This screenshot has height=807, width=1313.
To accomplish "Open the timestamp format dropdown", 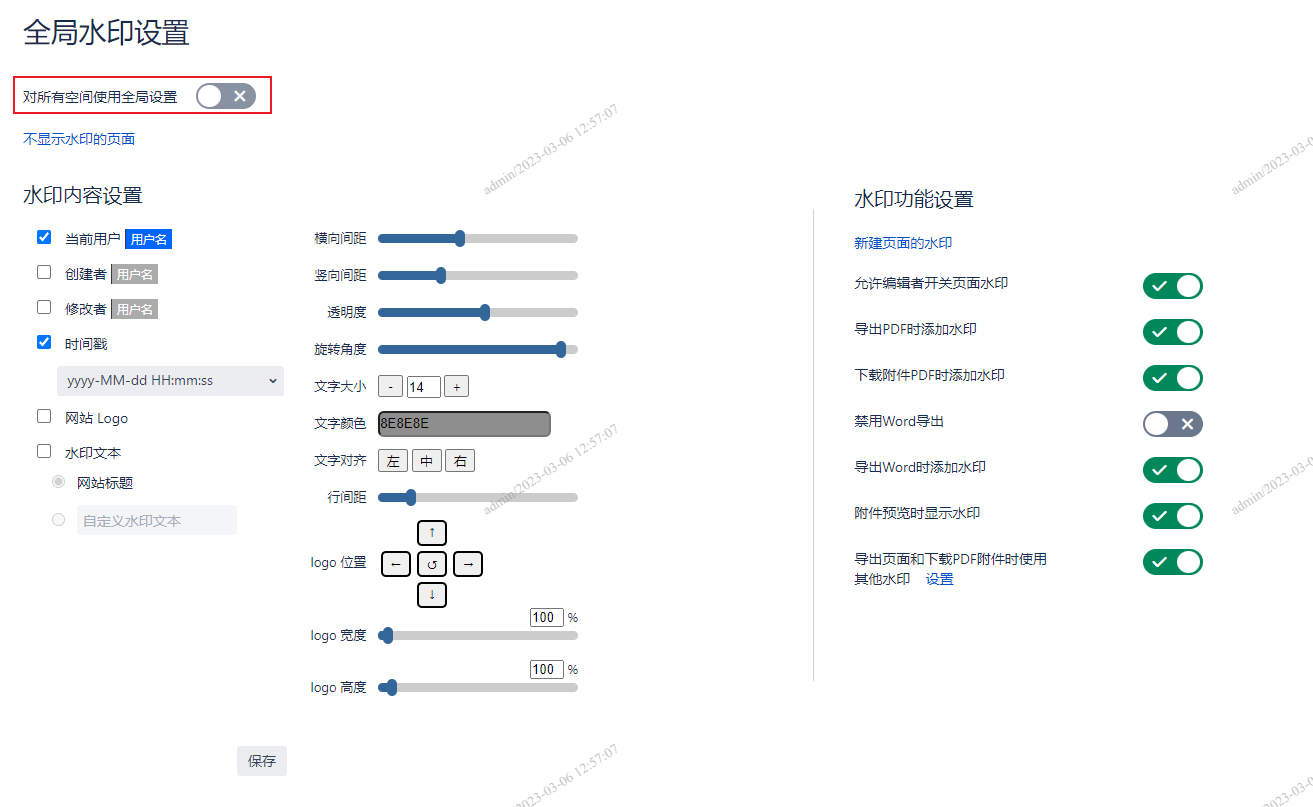I will tap(170, 381).
